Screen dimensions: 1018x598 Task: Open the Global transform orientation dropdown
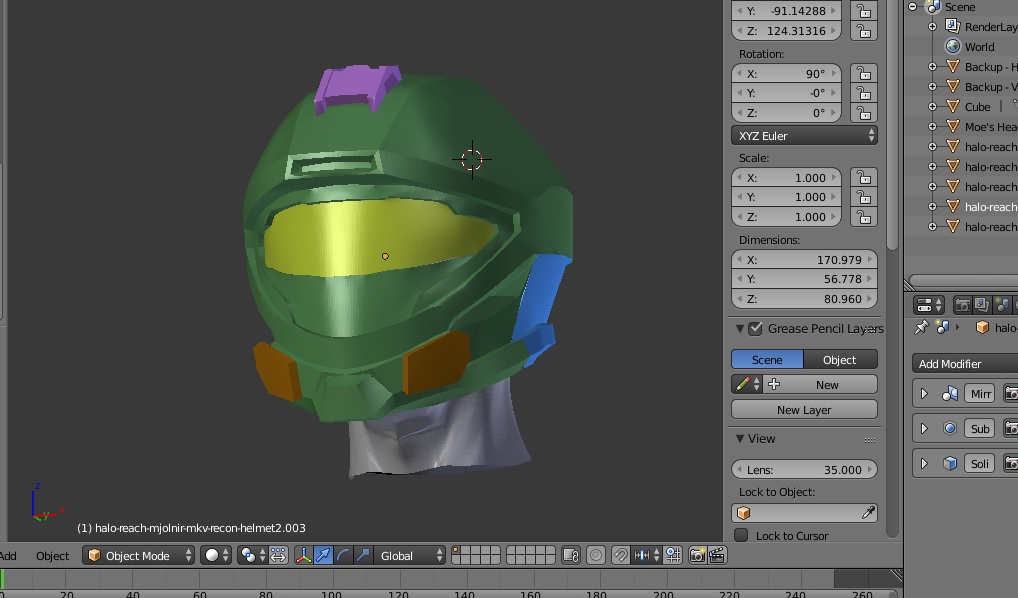[410, 556]
